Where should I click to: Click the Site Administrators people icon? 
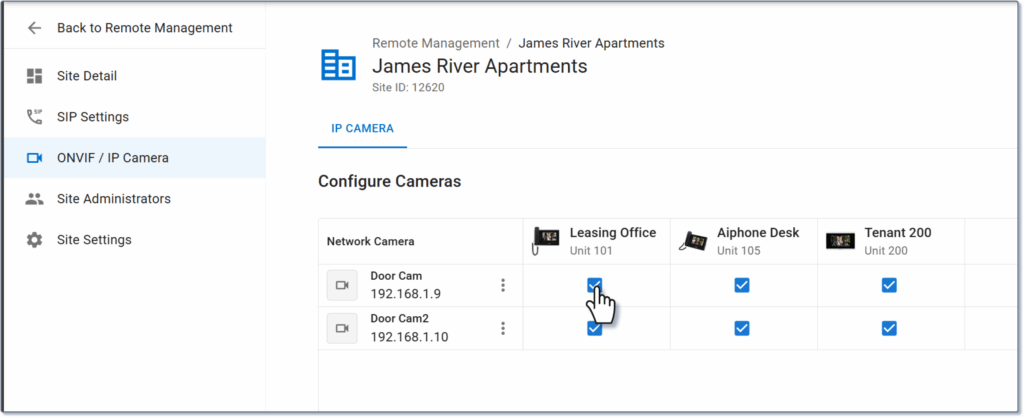(x=35, y=199)
